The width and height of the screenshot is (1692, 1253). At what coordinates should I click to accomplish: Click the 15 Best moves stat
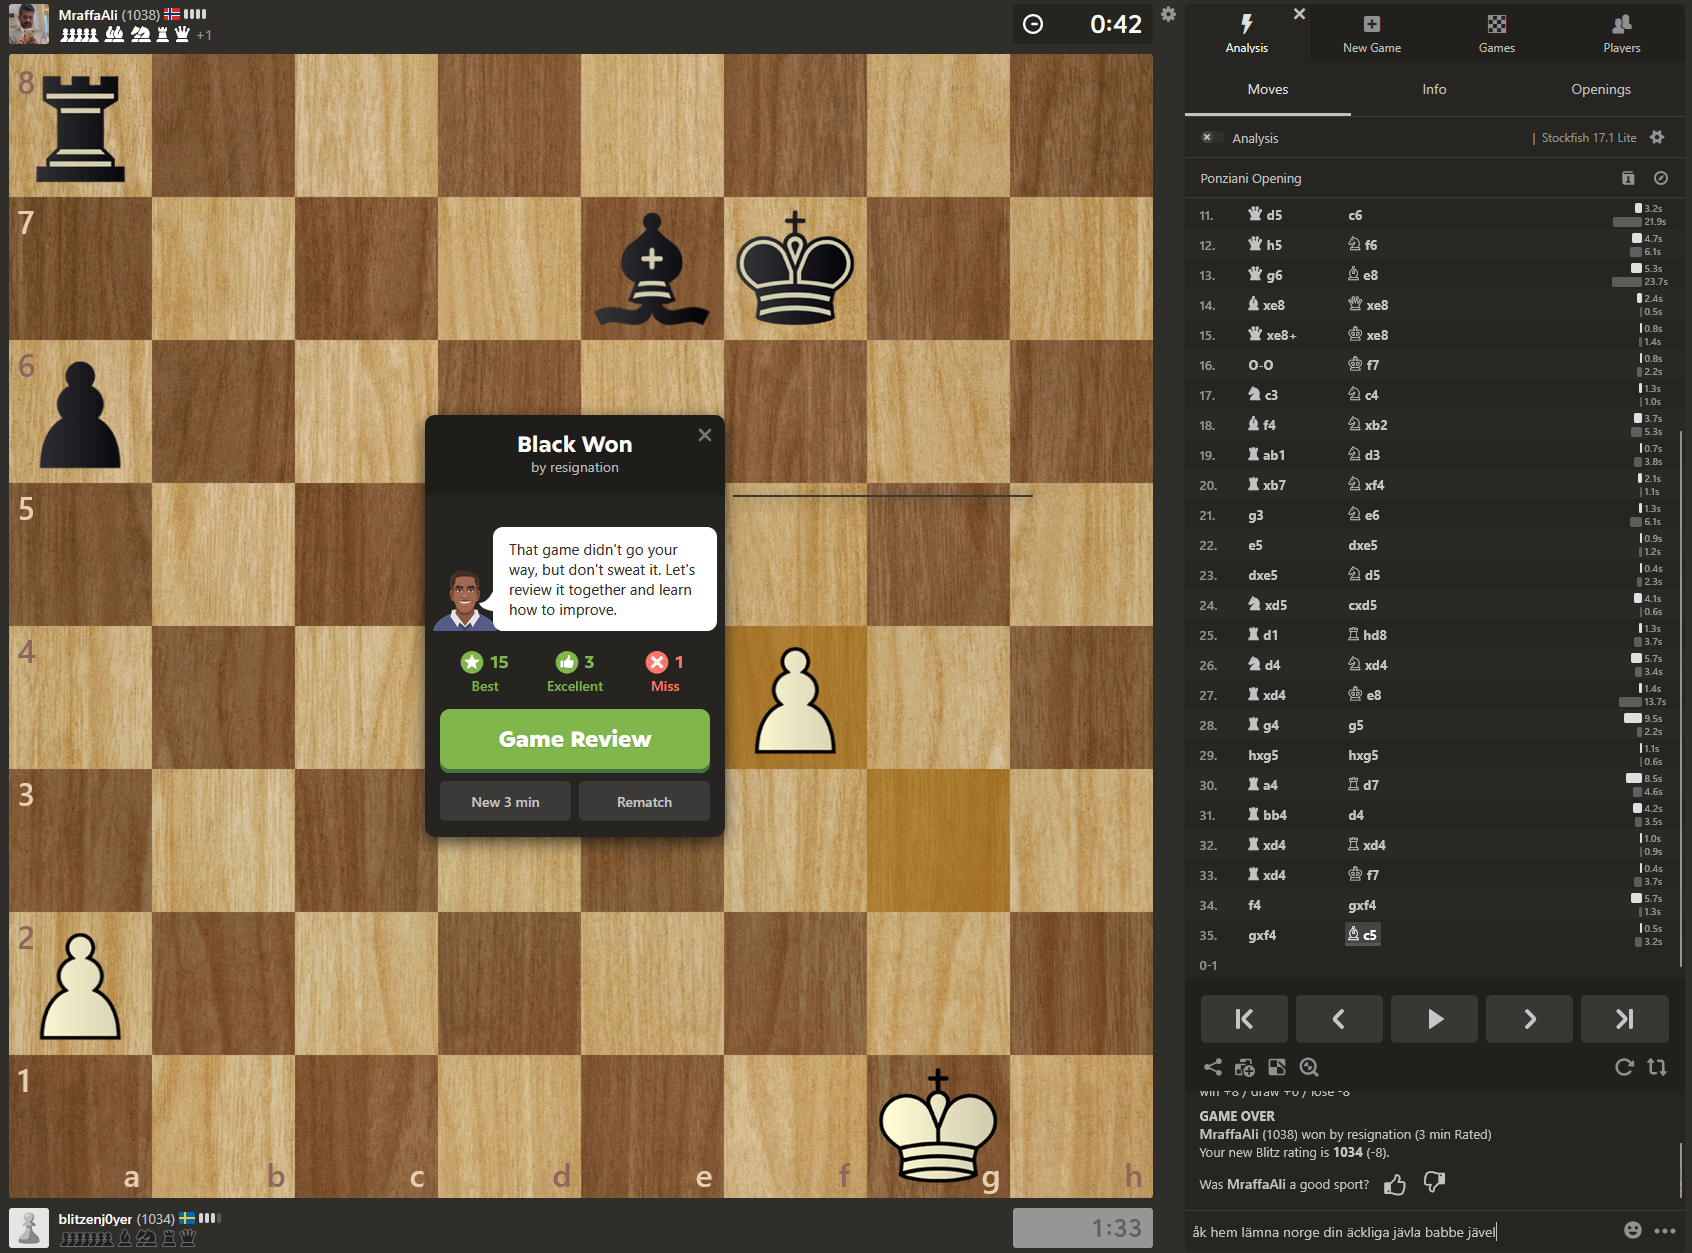coord(485,672)
